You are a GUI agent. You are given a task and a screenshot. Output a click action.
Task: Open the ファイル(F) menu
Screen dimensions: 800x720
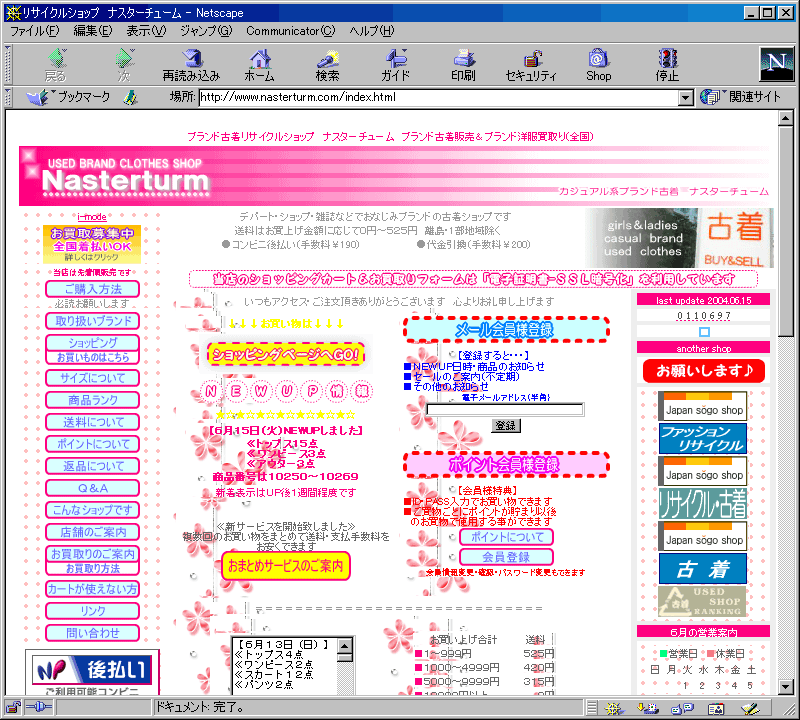(x=35, y=31)
